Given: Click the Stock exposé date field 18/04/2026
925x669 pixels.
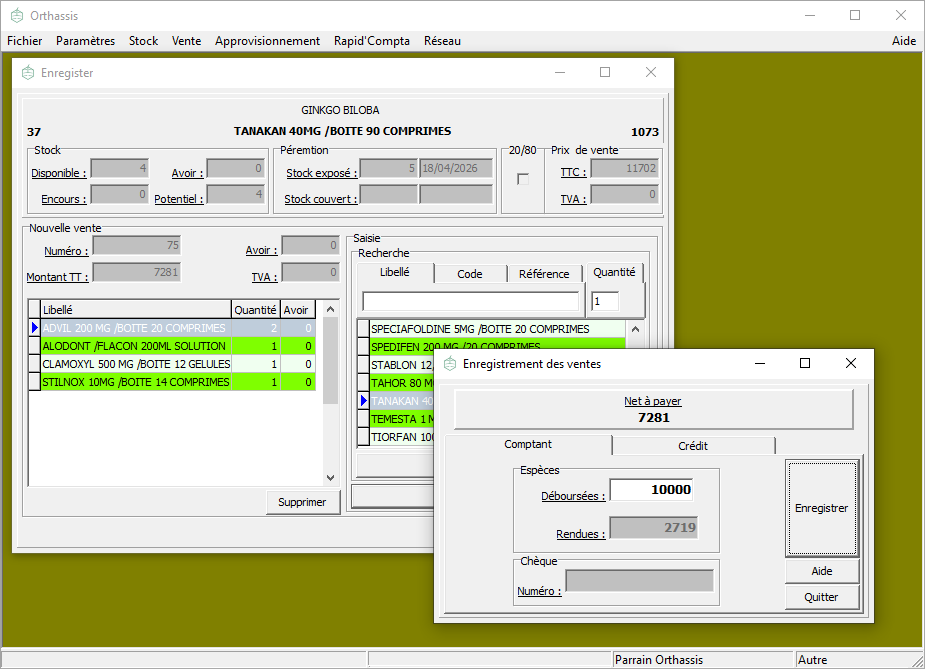Looking at the screenshot, I should [456, 169].
